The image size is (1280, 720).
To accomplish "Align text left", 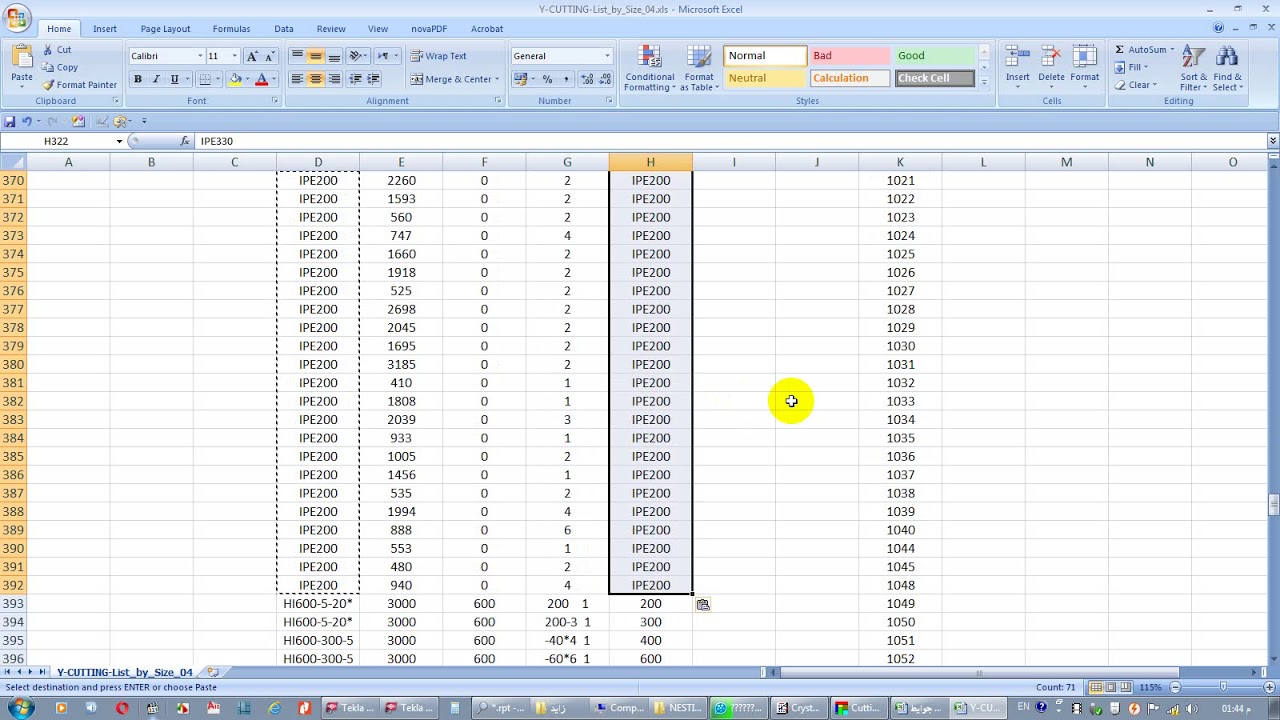I will 297,79.
